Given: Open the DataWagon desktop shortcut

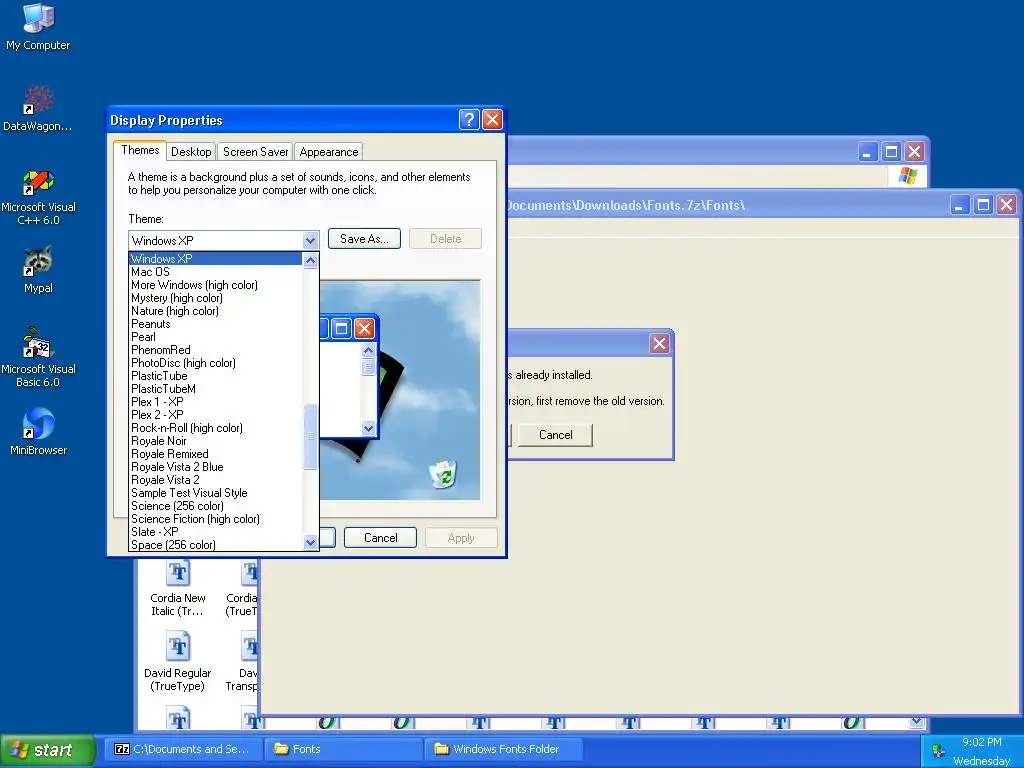Looking at the screenshot, I should pos(38,108).
